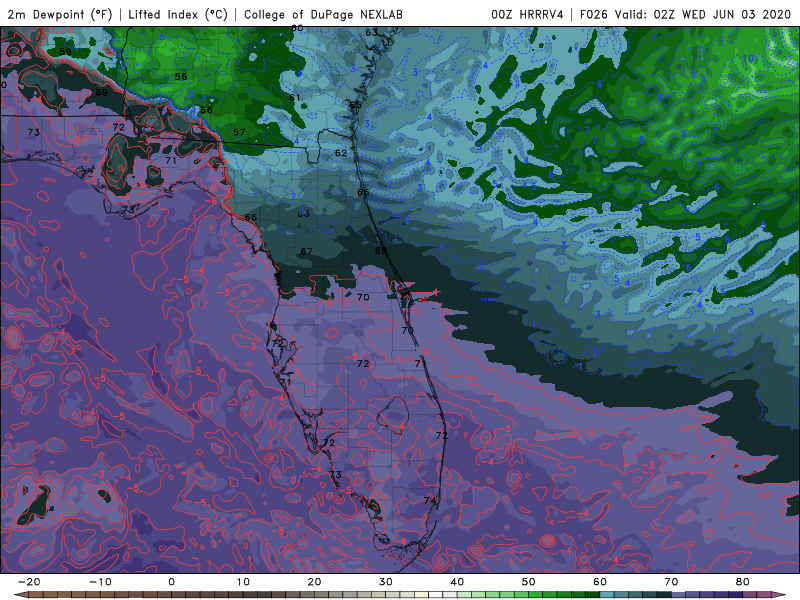Click the '61' dewpoint value on the map
Screen dimensions: 800x600
coord(295,97)
